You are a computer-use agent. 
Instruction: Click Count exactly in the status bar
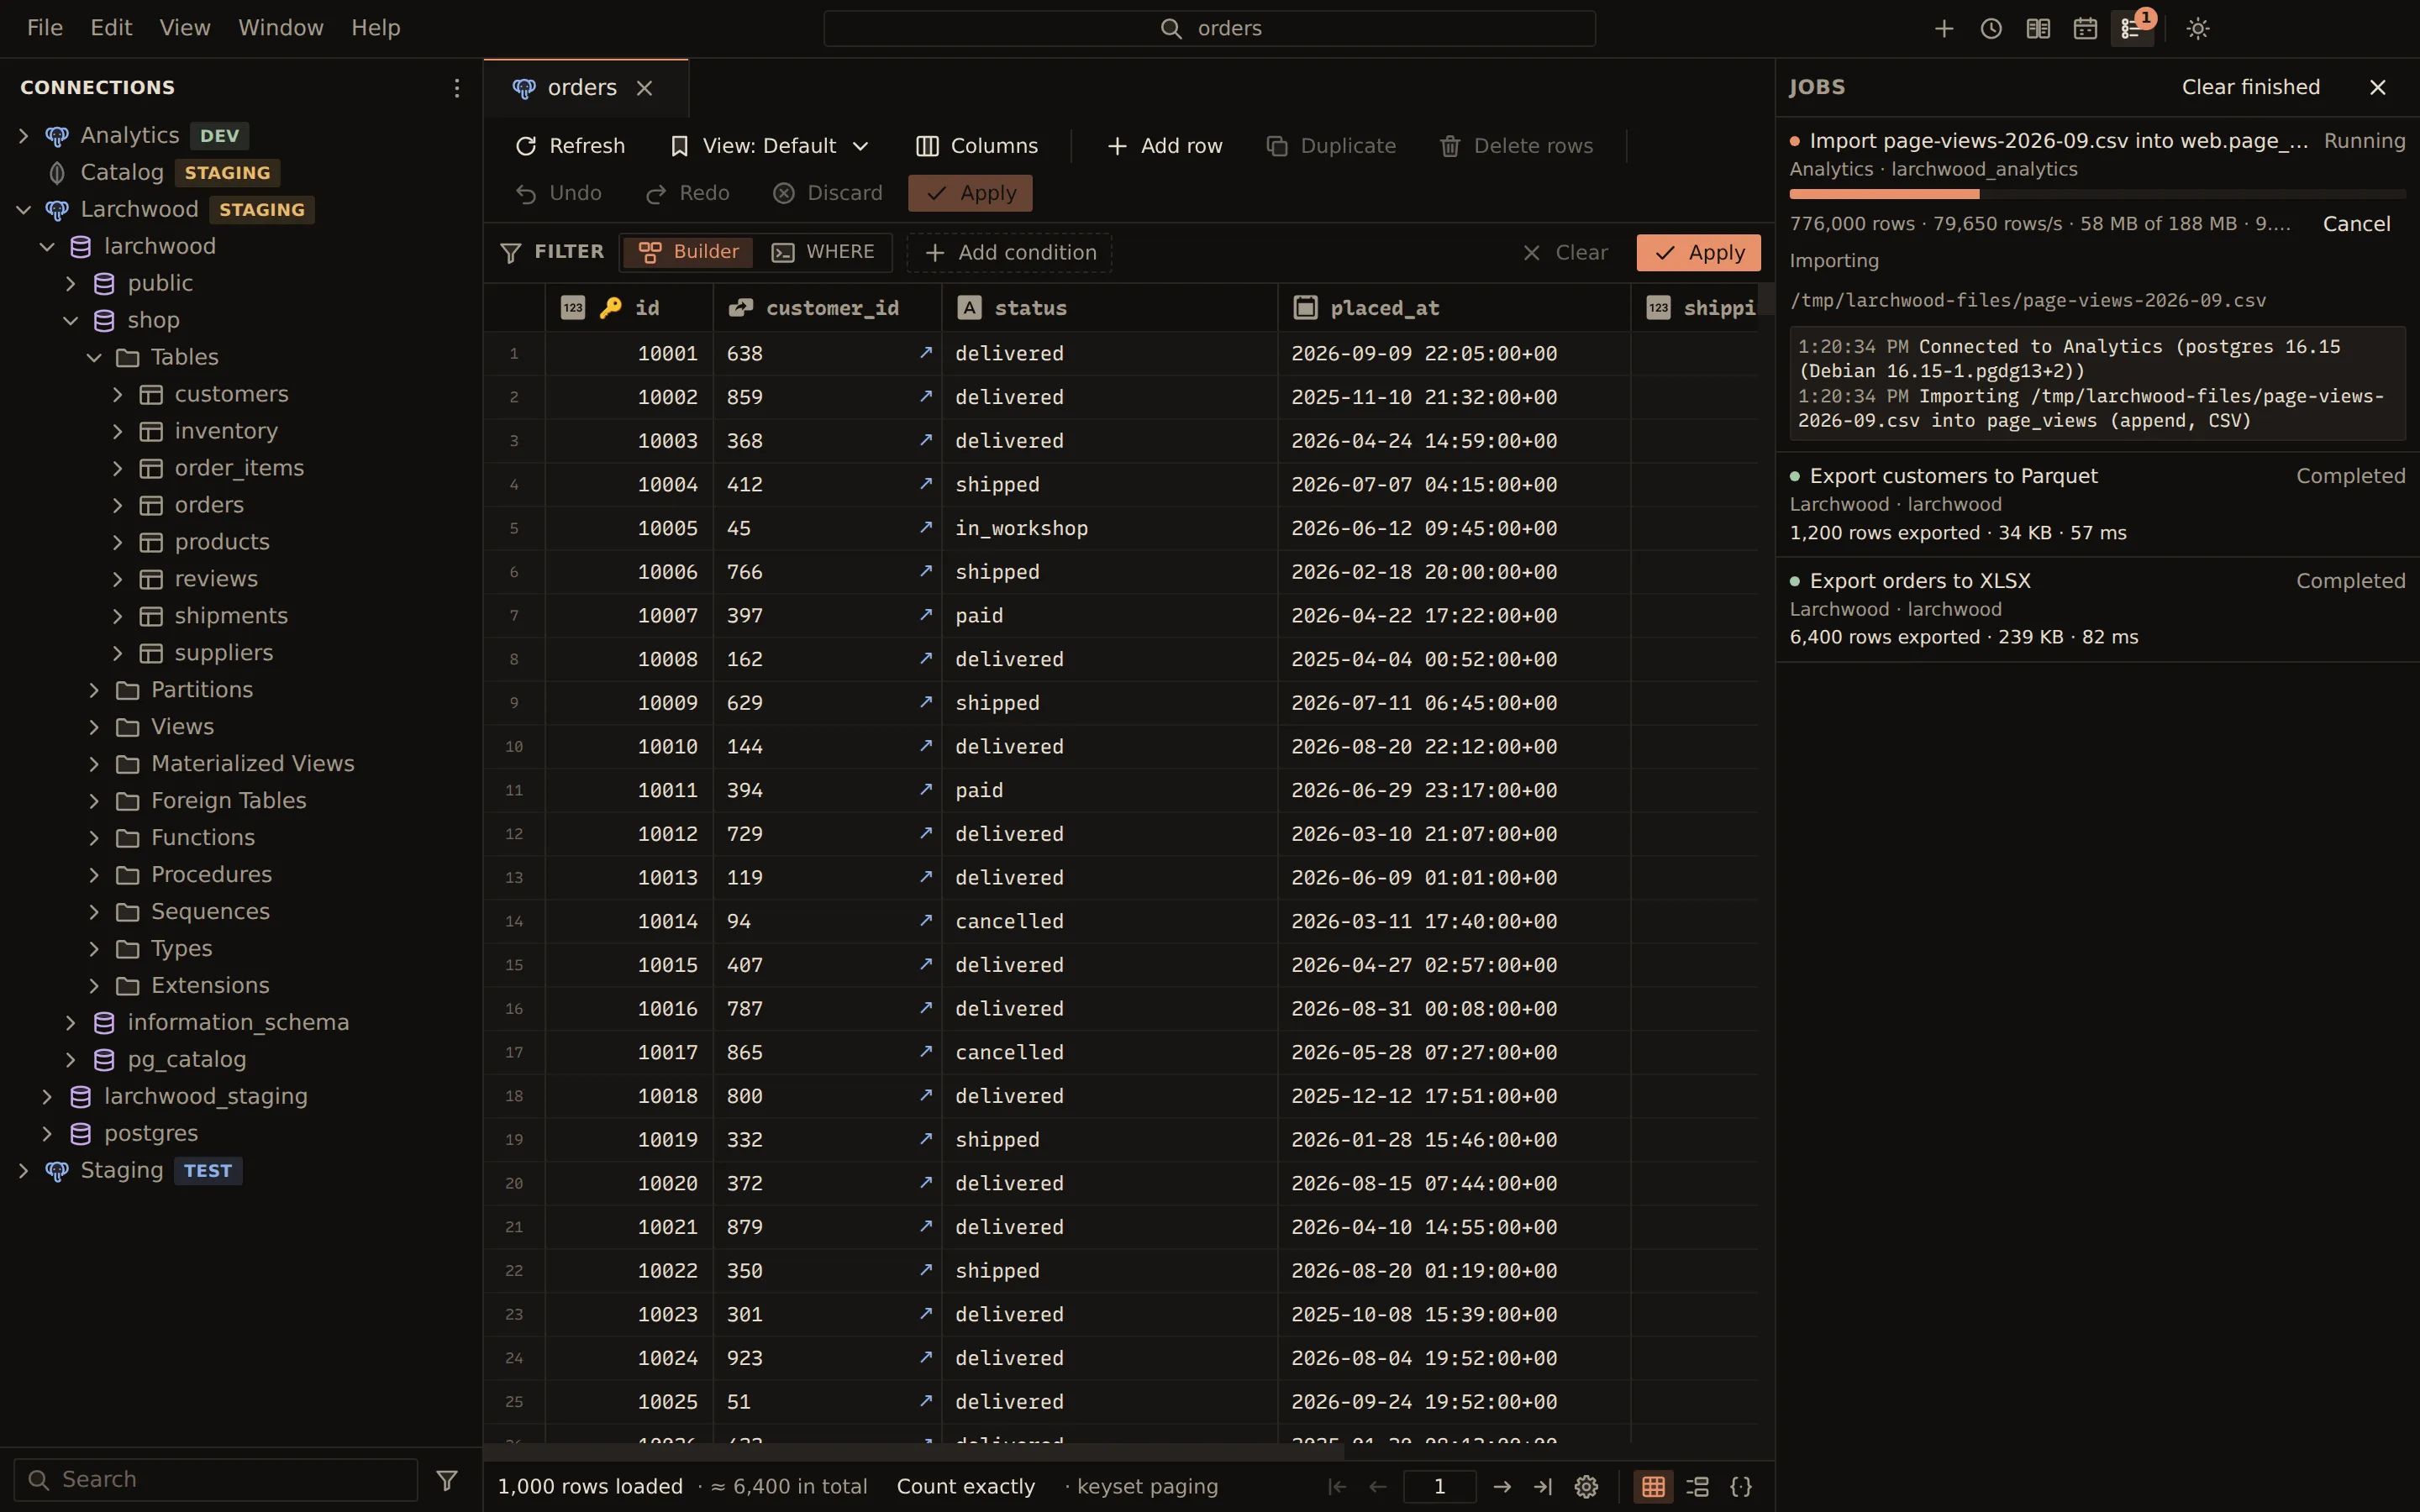[x=966, y=1487]
